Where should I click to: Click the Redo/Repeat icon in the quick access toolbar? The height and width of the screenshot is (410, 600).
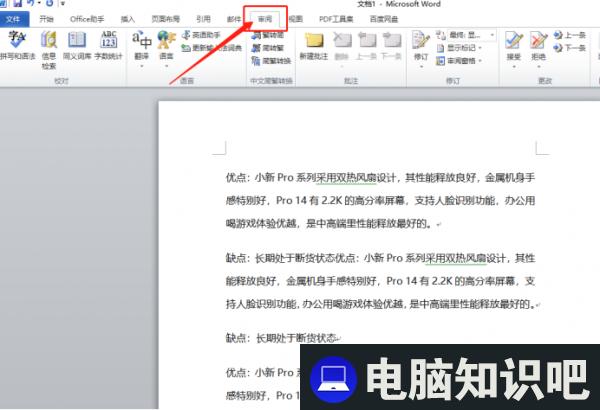pos(49,3)
